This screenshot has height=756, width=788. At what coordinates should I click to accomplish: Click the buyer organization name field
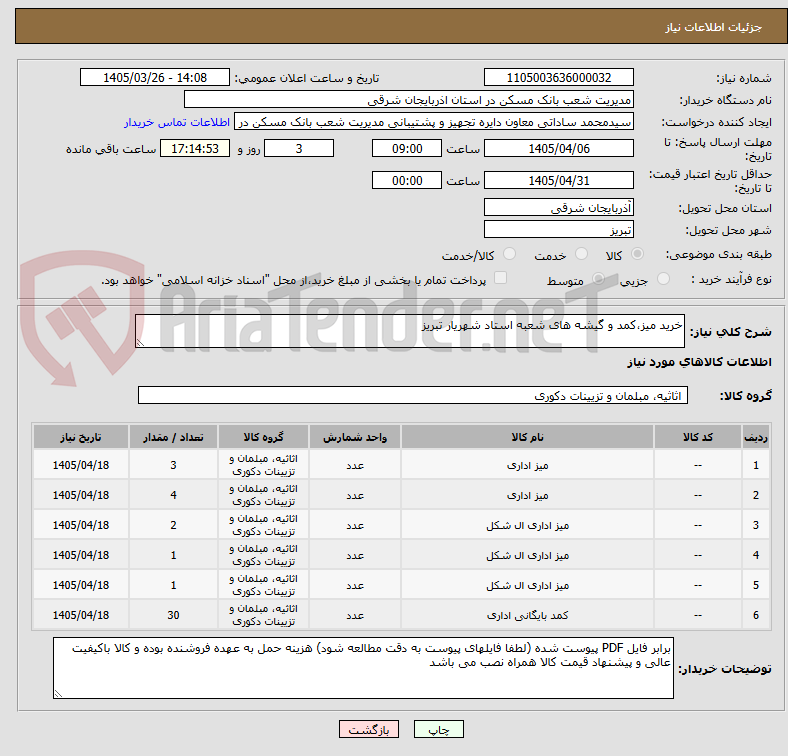pos(409,100)
